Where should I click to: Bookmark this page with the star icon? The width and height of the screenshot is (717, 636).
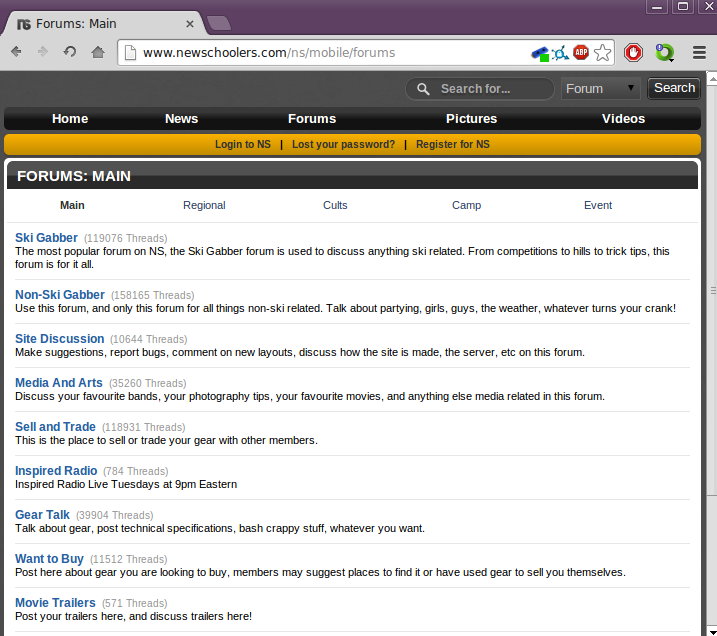click(602, 53)
